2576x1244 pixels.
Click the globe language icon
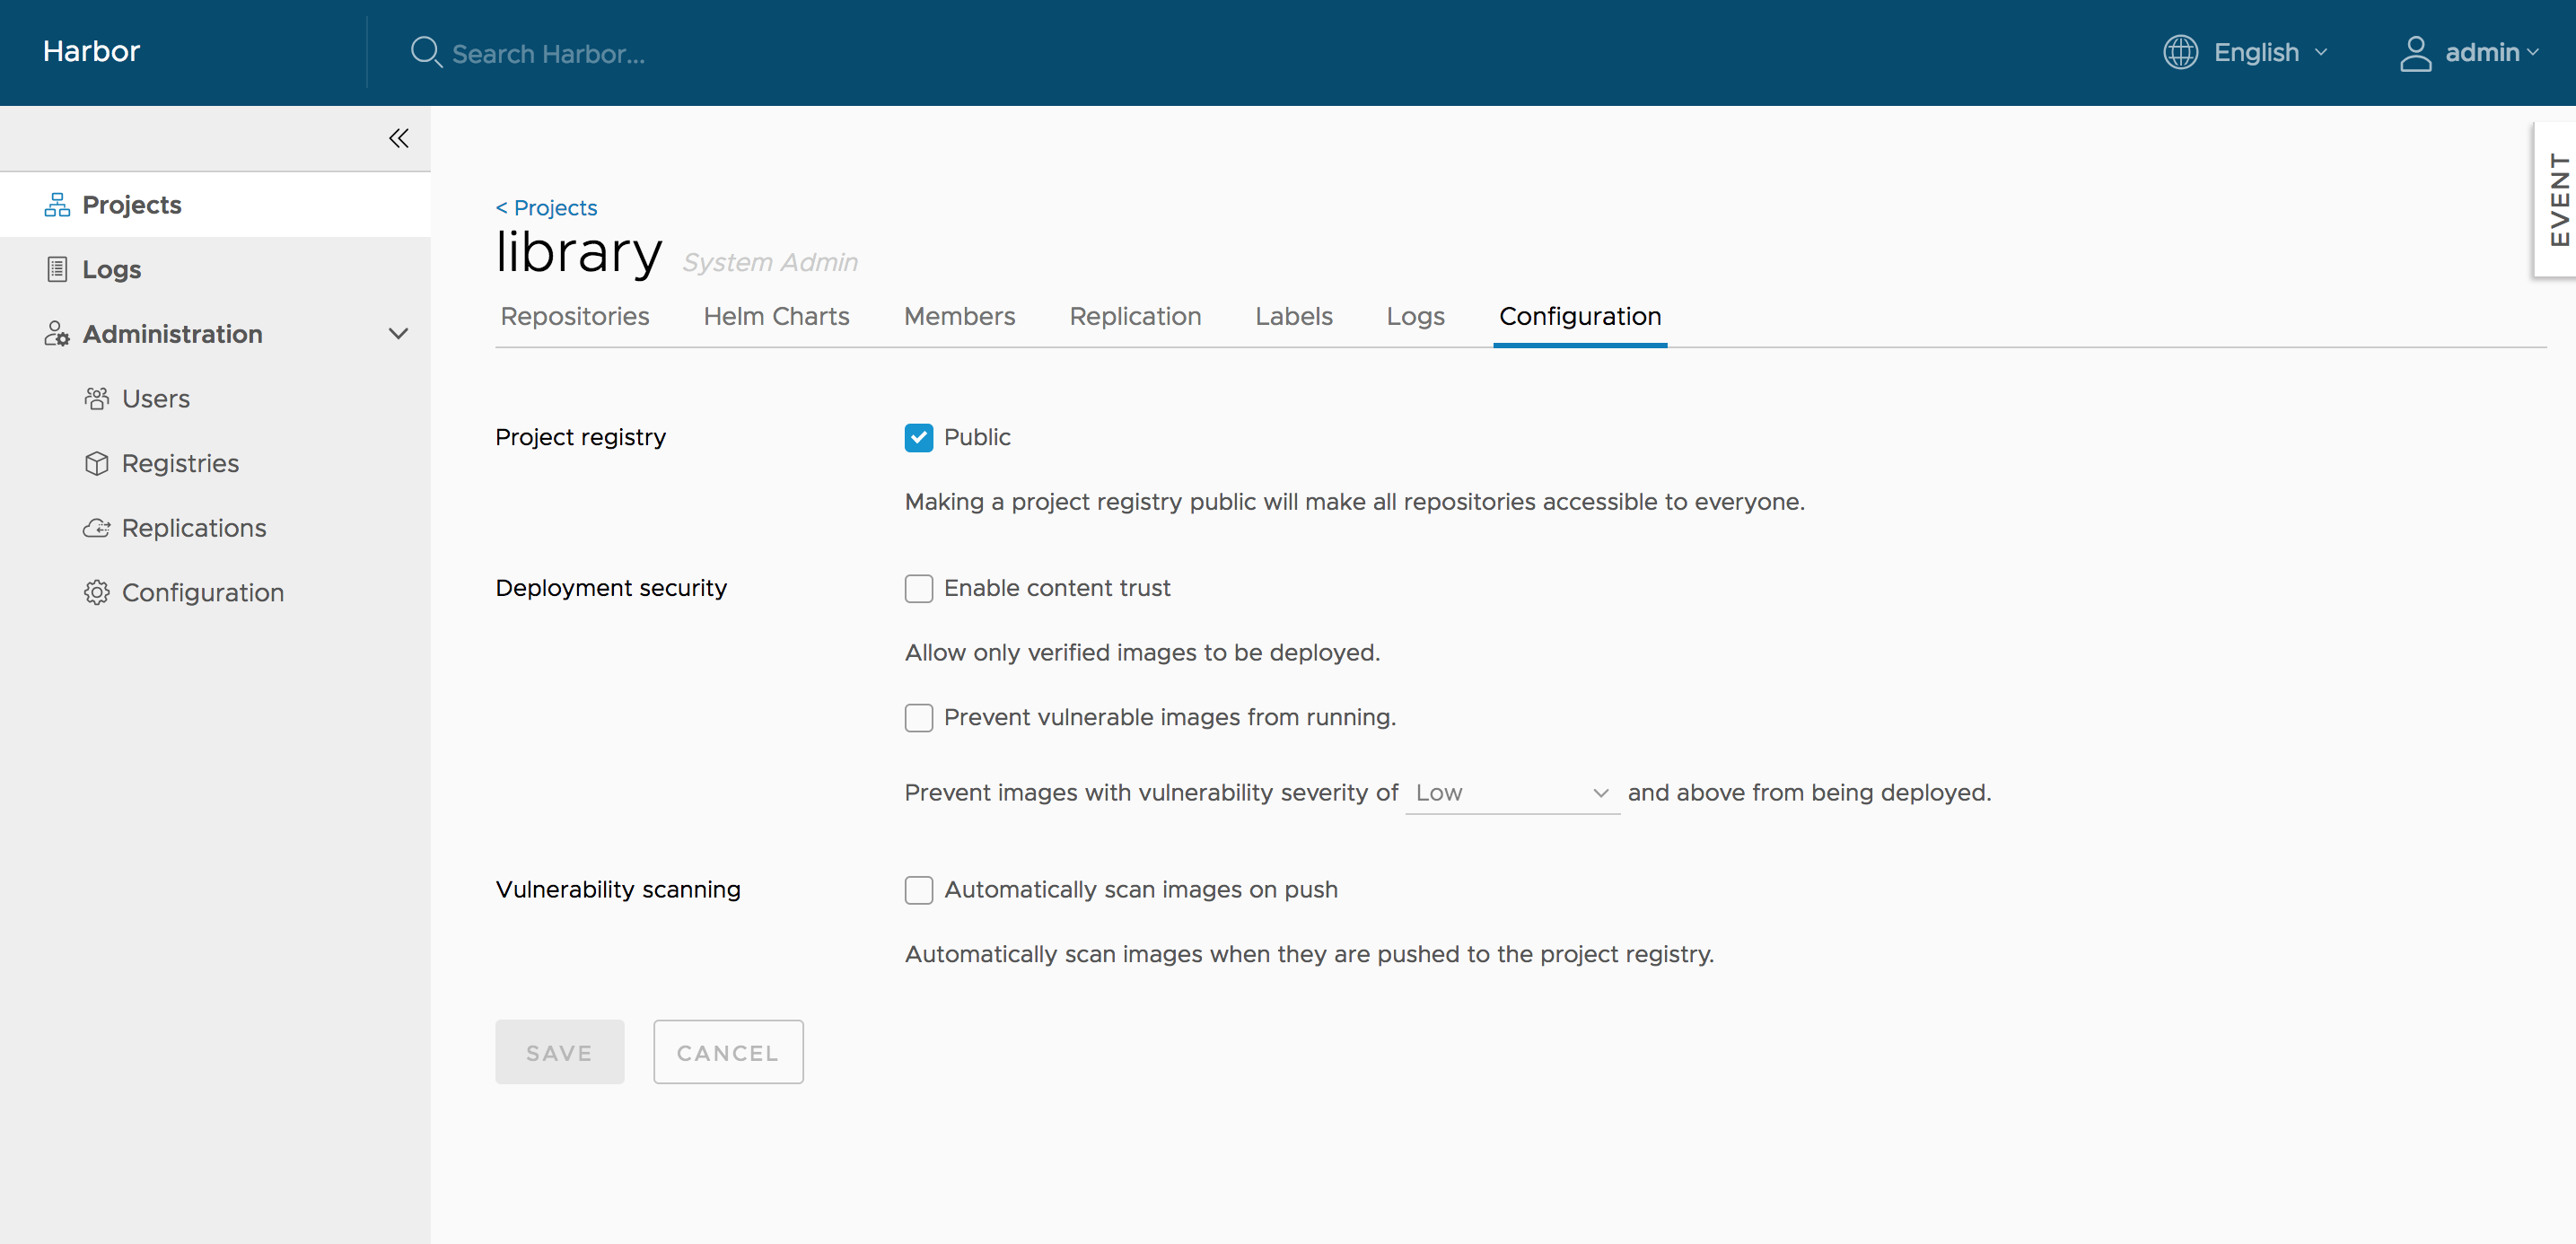point(2180,52)
